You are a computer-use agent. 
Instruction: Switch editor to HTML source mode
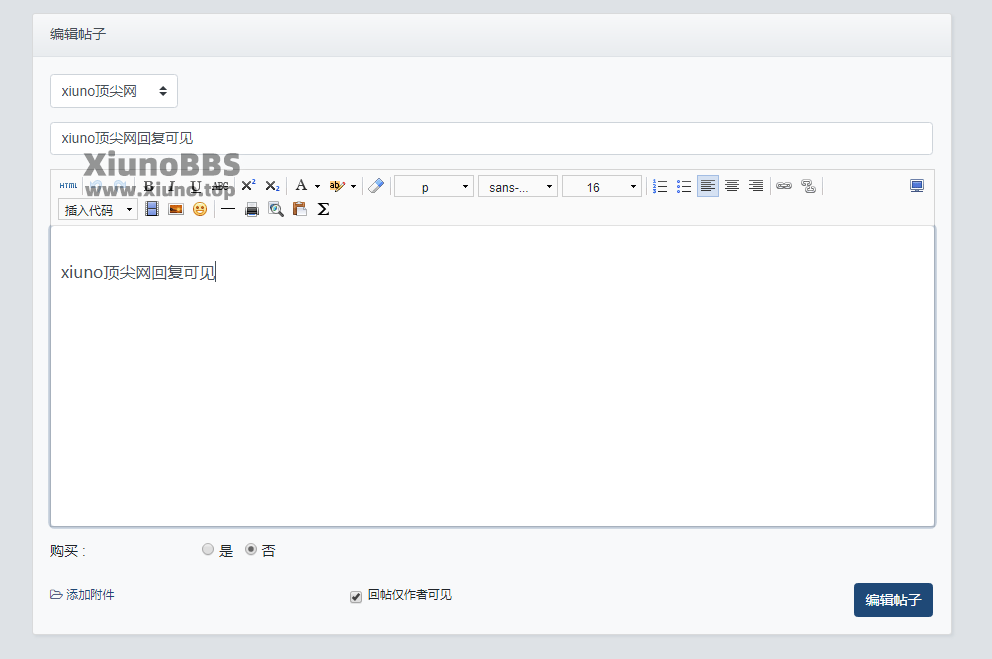coord(68,186)
